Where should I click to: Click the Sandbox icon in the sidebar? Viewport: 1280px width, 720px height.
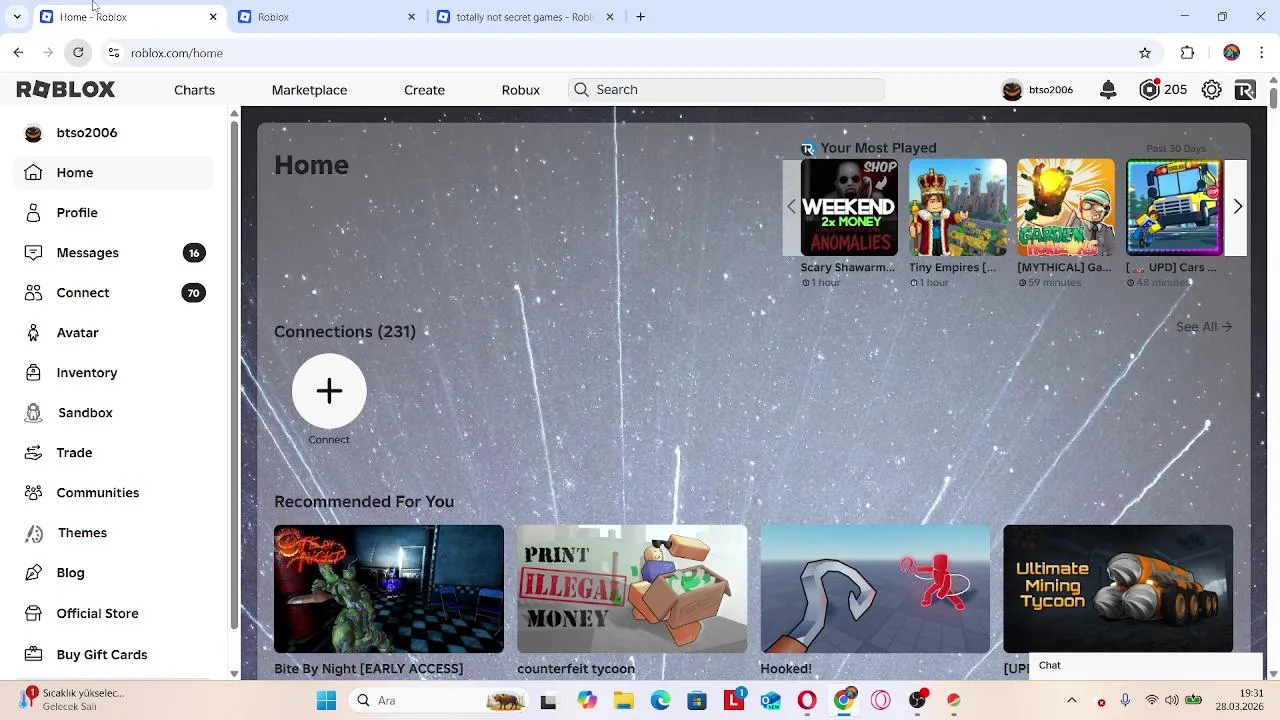click(34, 412)
